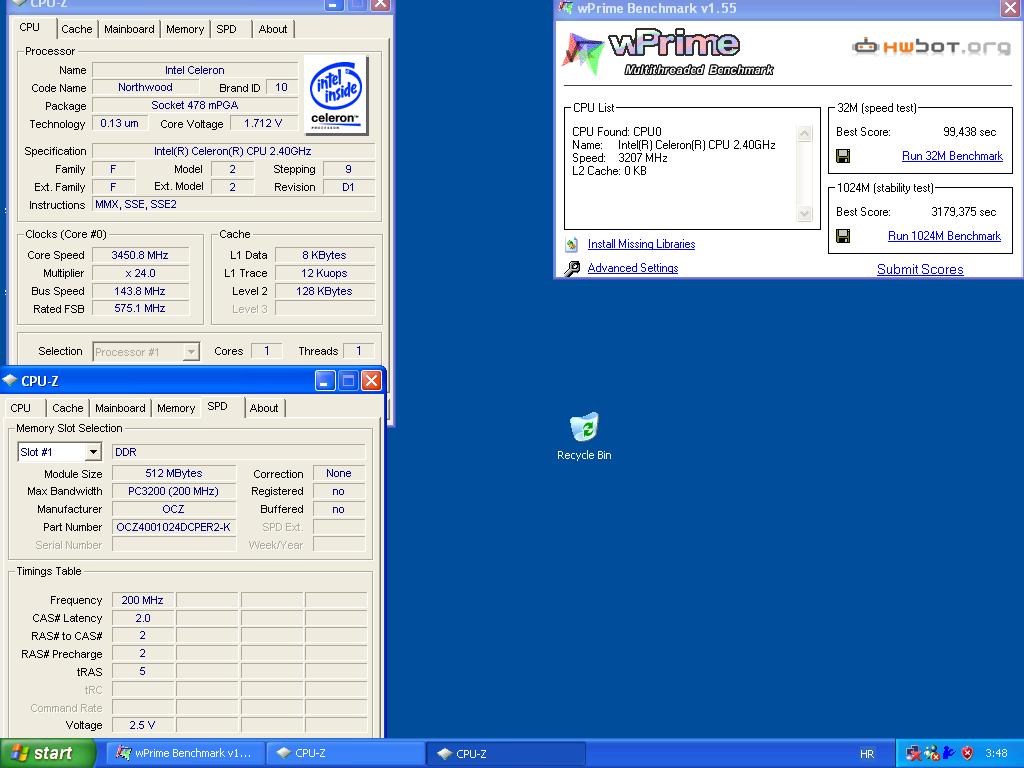1024x768 pixels.
Task: Run the 1024M Benchmark
Action: coord(944,236)
